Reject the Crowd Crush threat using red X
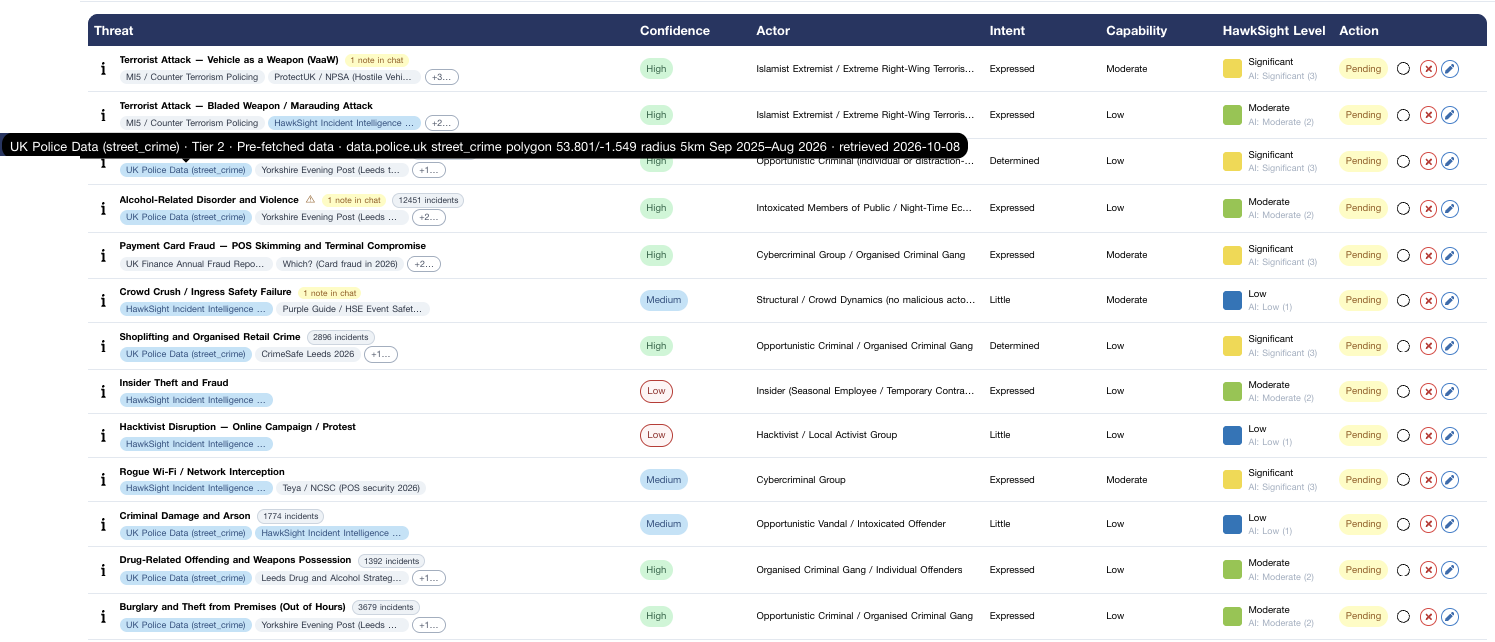The width and height of the screenshot is (1495, 642). coord(1428,300)
